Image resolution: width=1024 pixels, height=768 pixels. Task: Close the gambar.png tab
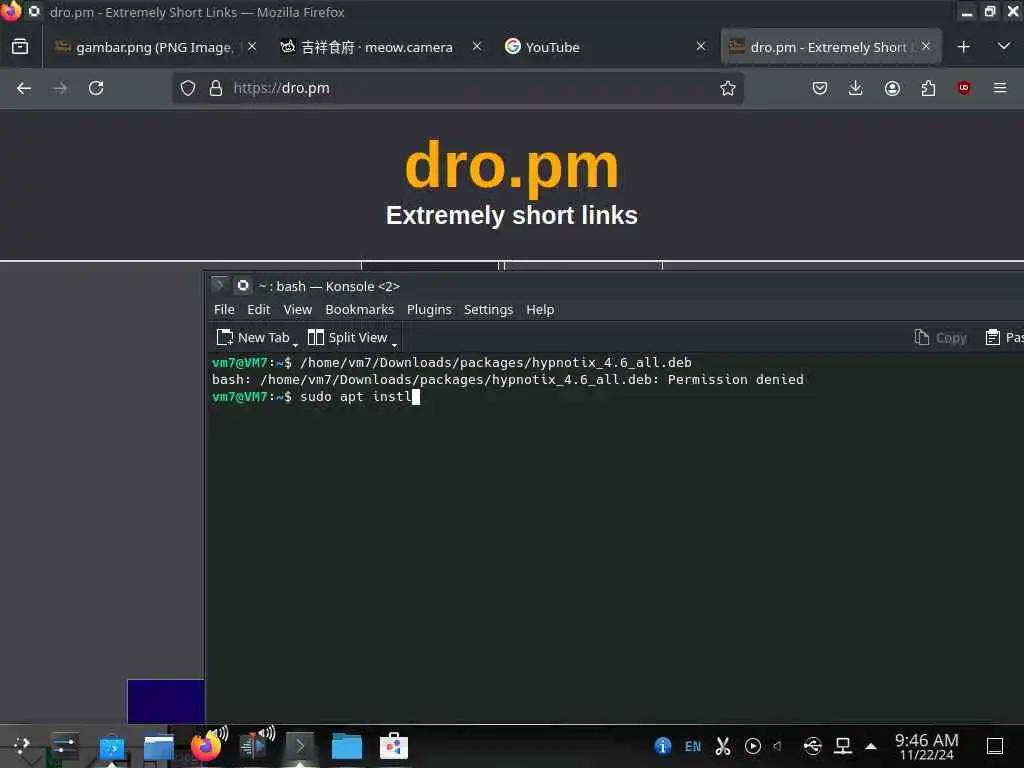(251, 46)
